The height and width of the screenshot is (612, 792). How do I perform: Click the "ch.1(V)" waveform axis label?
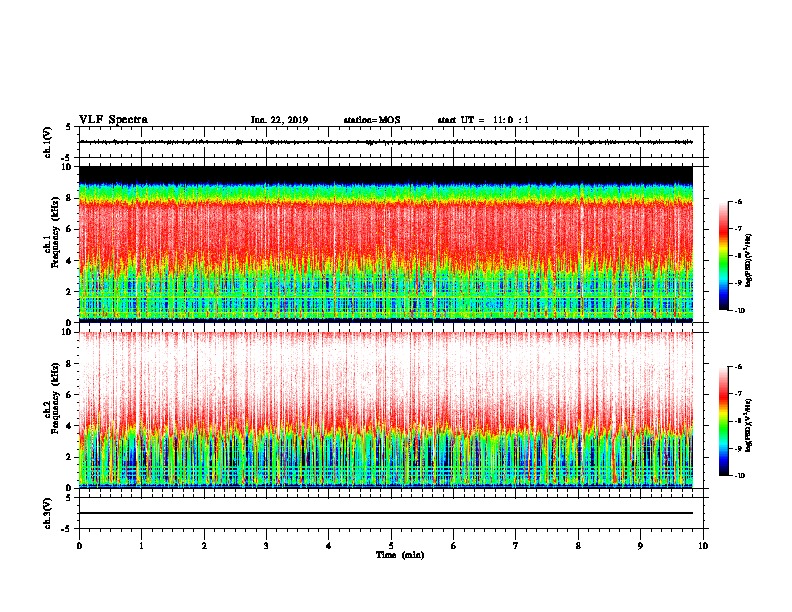[48, 142]
